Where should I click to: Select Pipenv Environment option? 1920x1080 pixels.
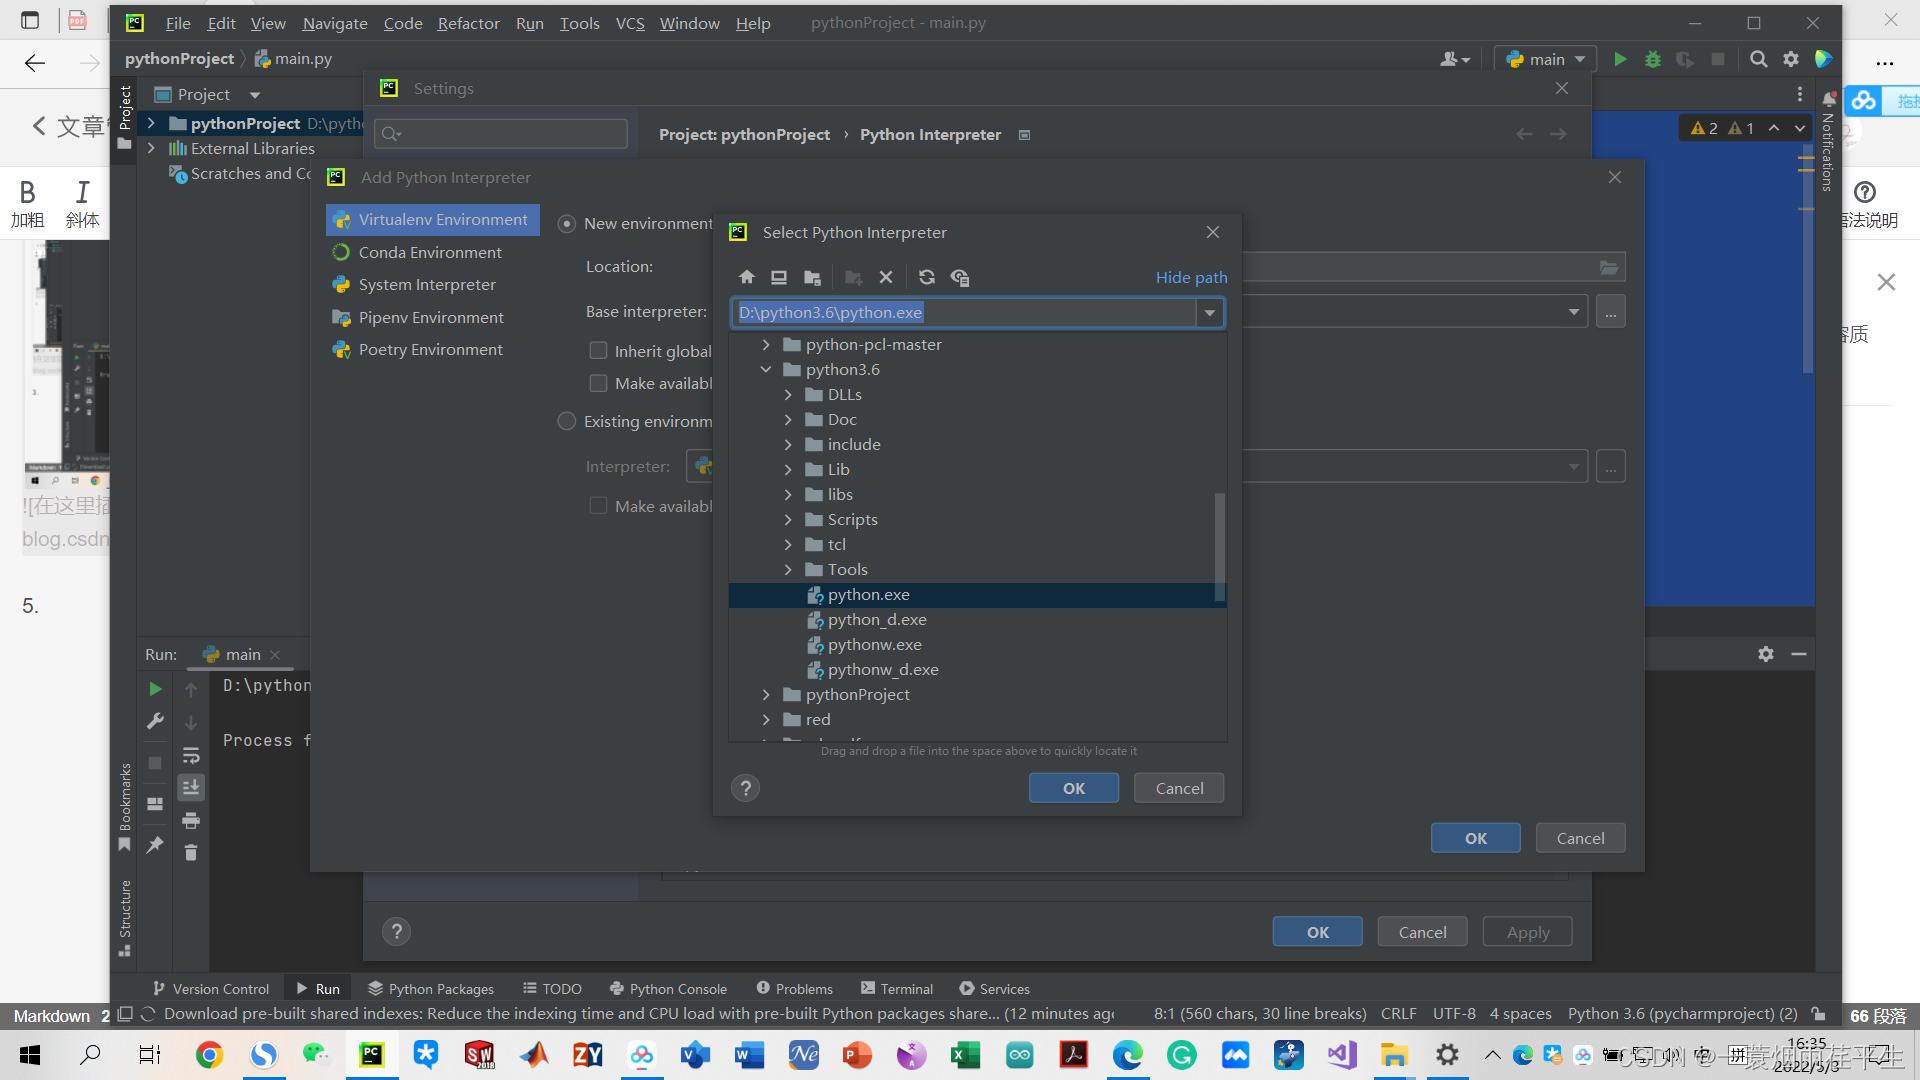click(432, 317)
